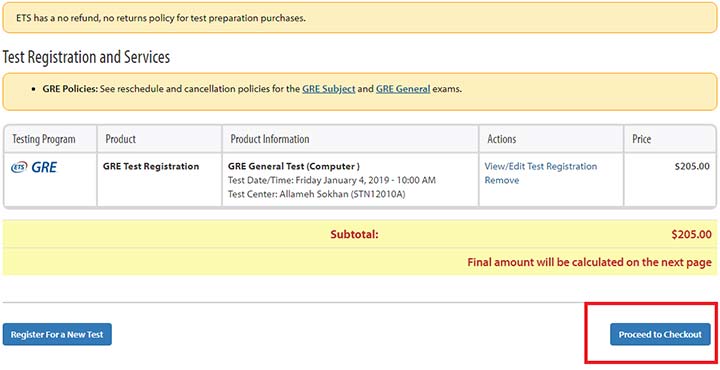
Task: Open the GRE General policy link
Action: click(403, 89)
